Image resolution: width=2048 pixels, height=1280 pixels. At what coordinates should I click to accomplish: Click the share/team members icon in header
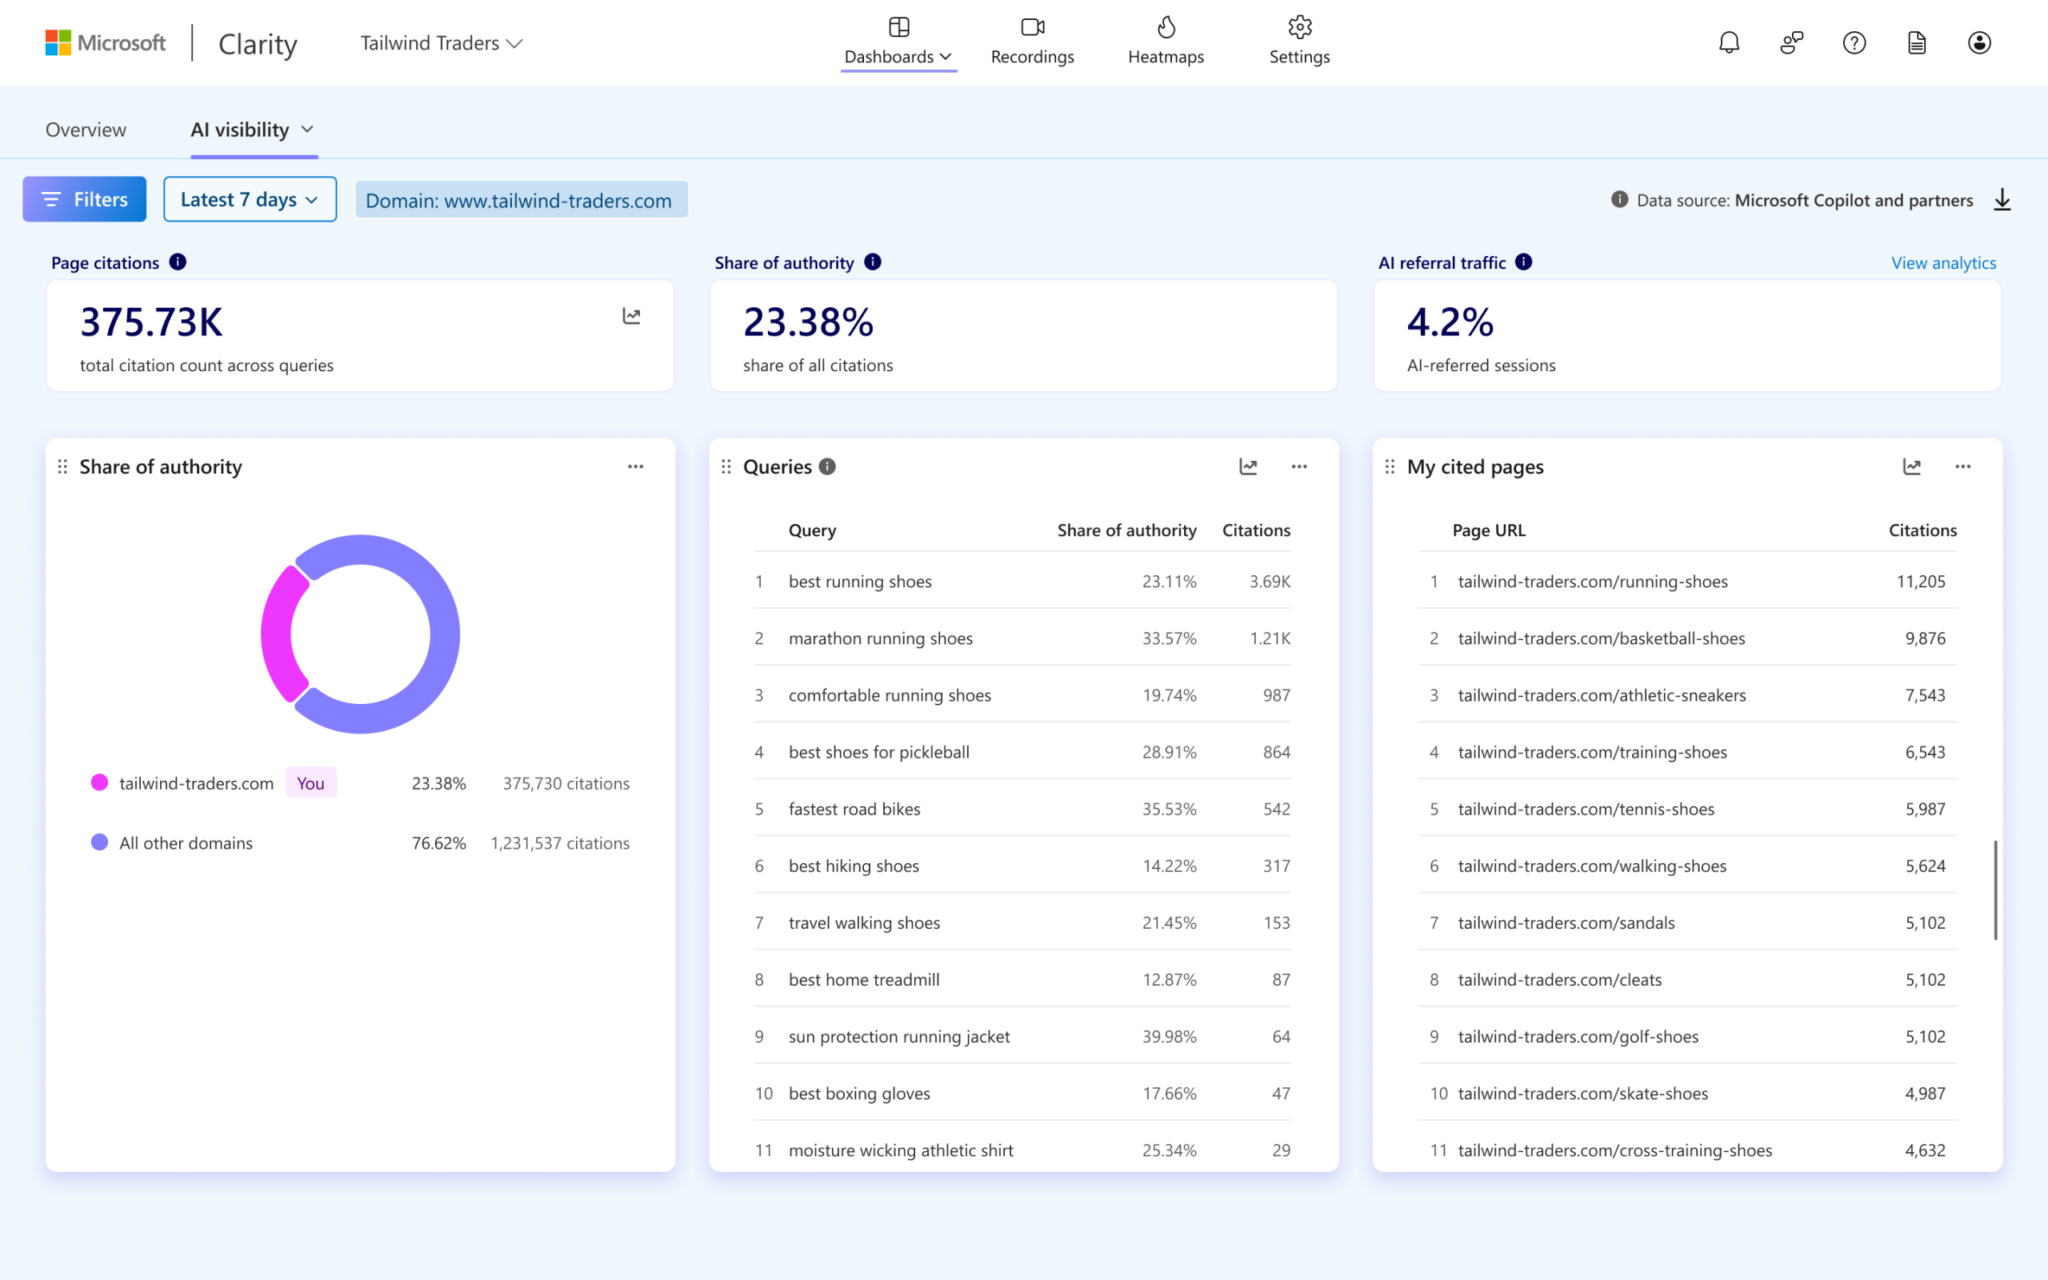[1792, 43]
